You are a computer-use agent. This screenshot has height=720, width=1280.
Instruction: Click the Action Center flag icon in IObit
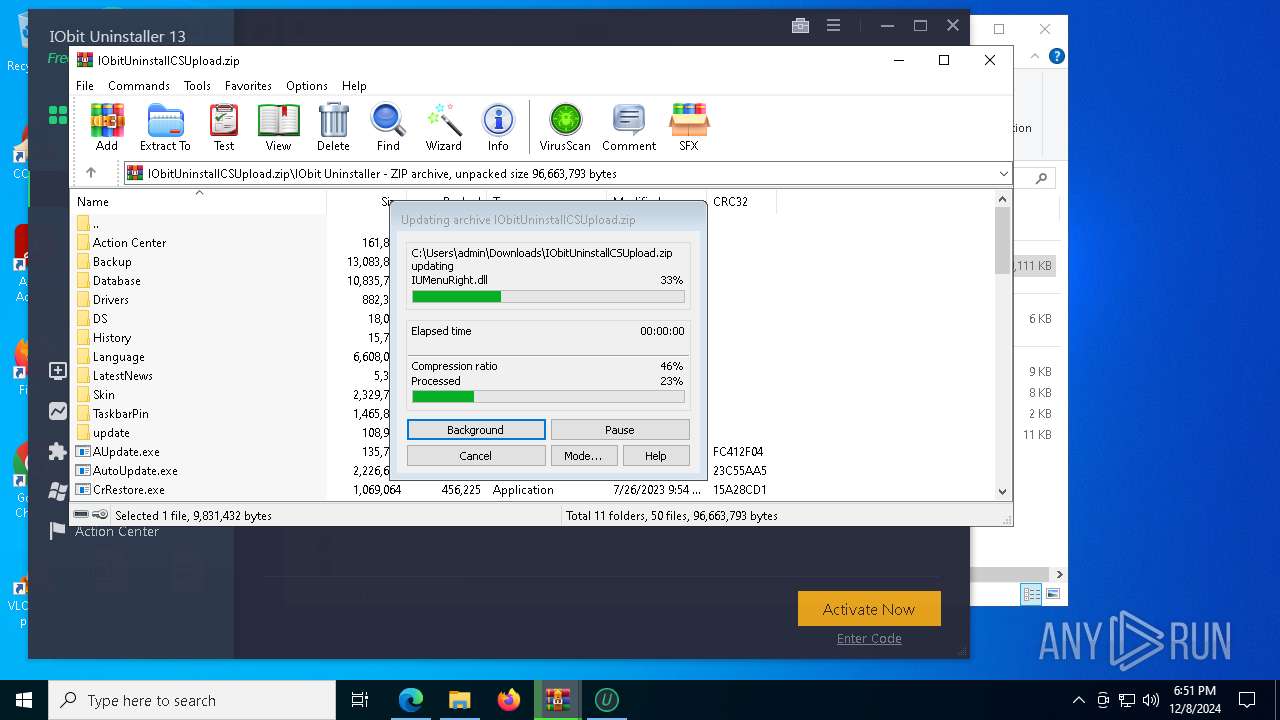pos(58,531)
